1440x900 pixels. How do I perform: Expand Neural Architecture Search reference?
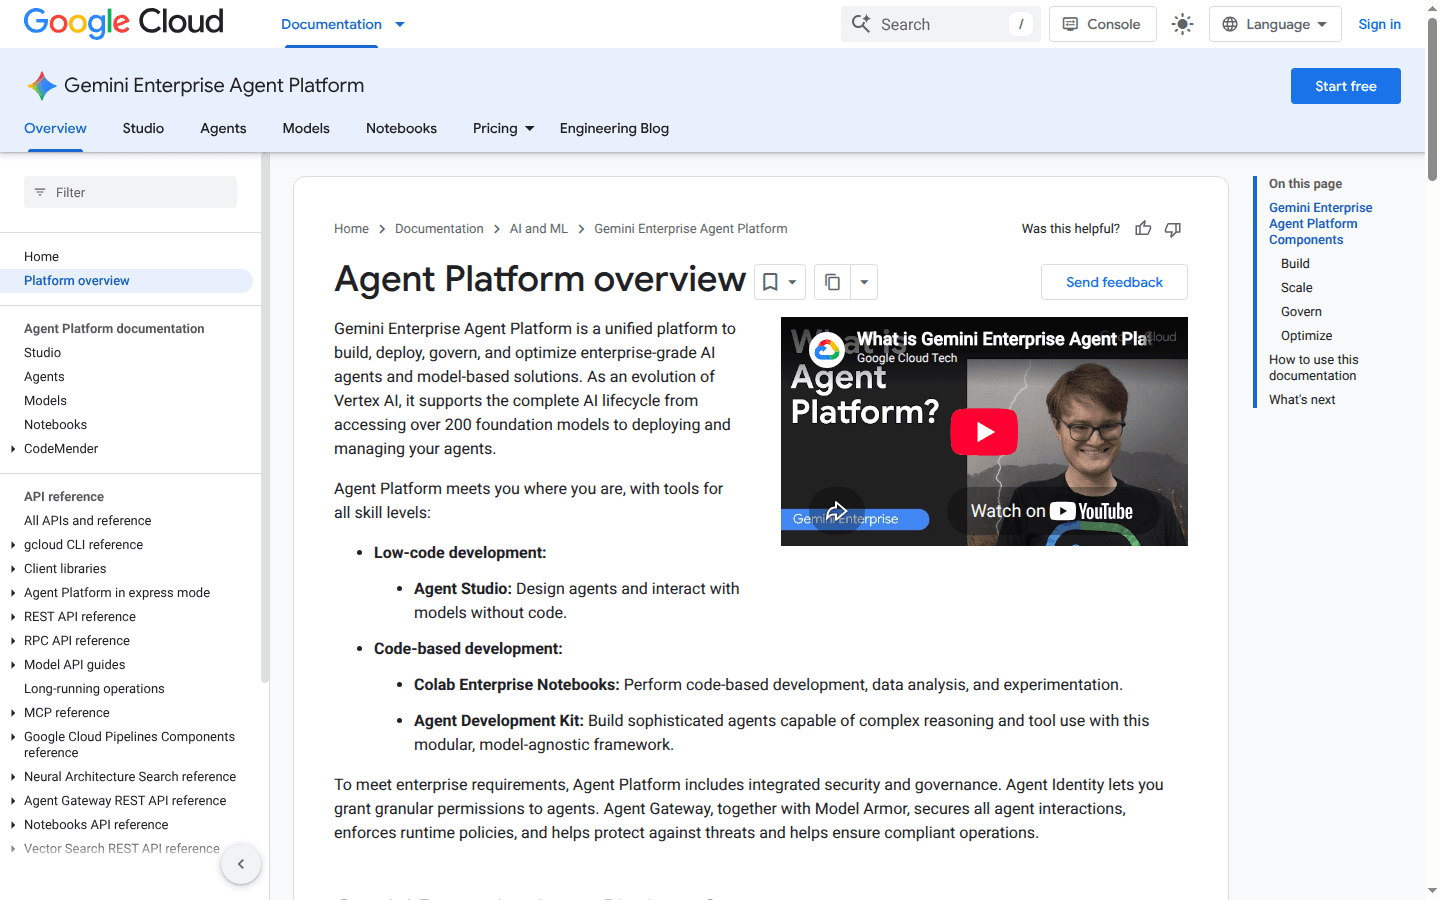pyautogui.click(x=13, y=777)
